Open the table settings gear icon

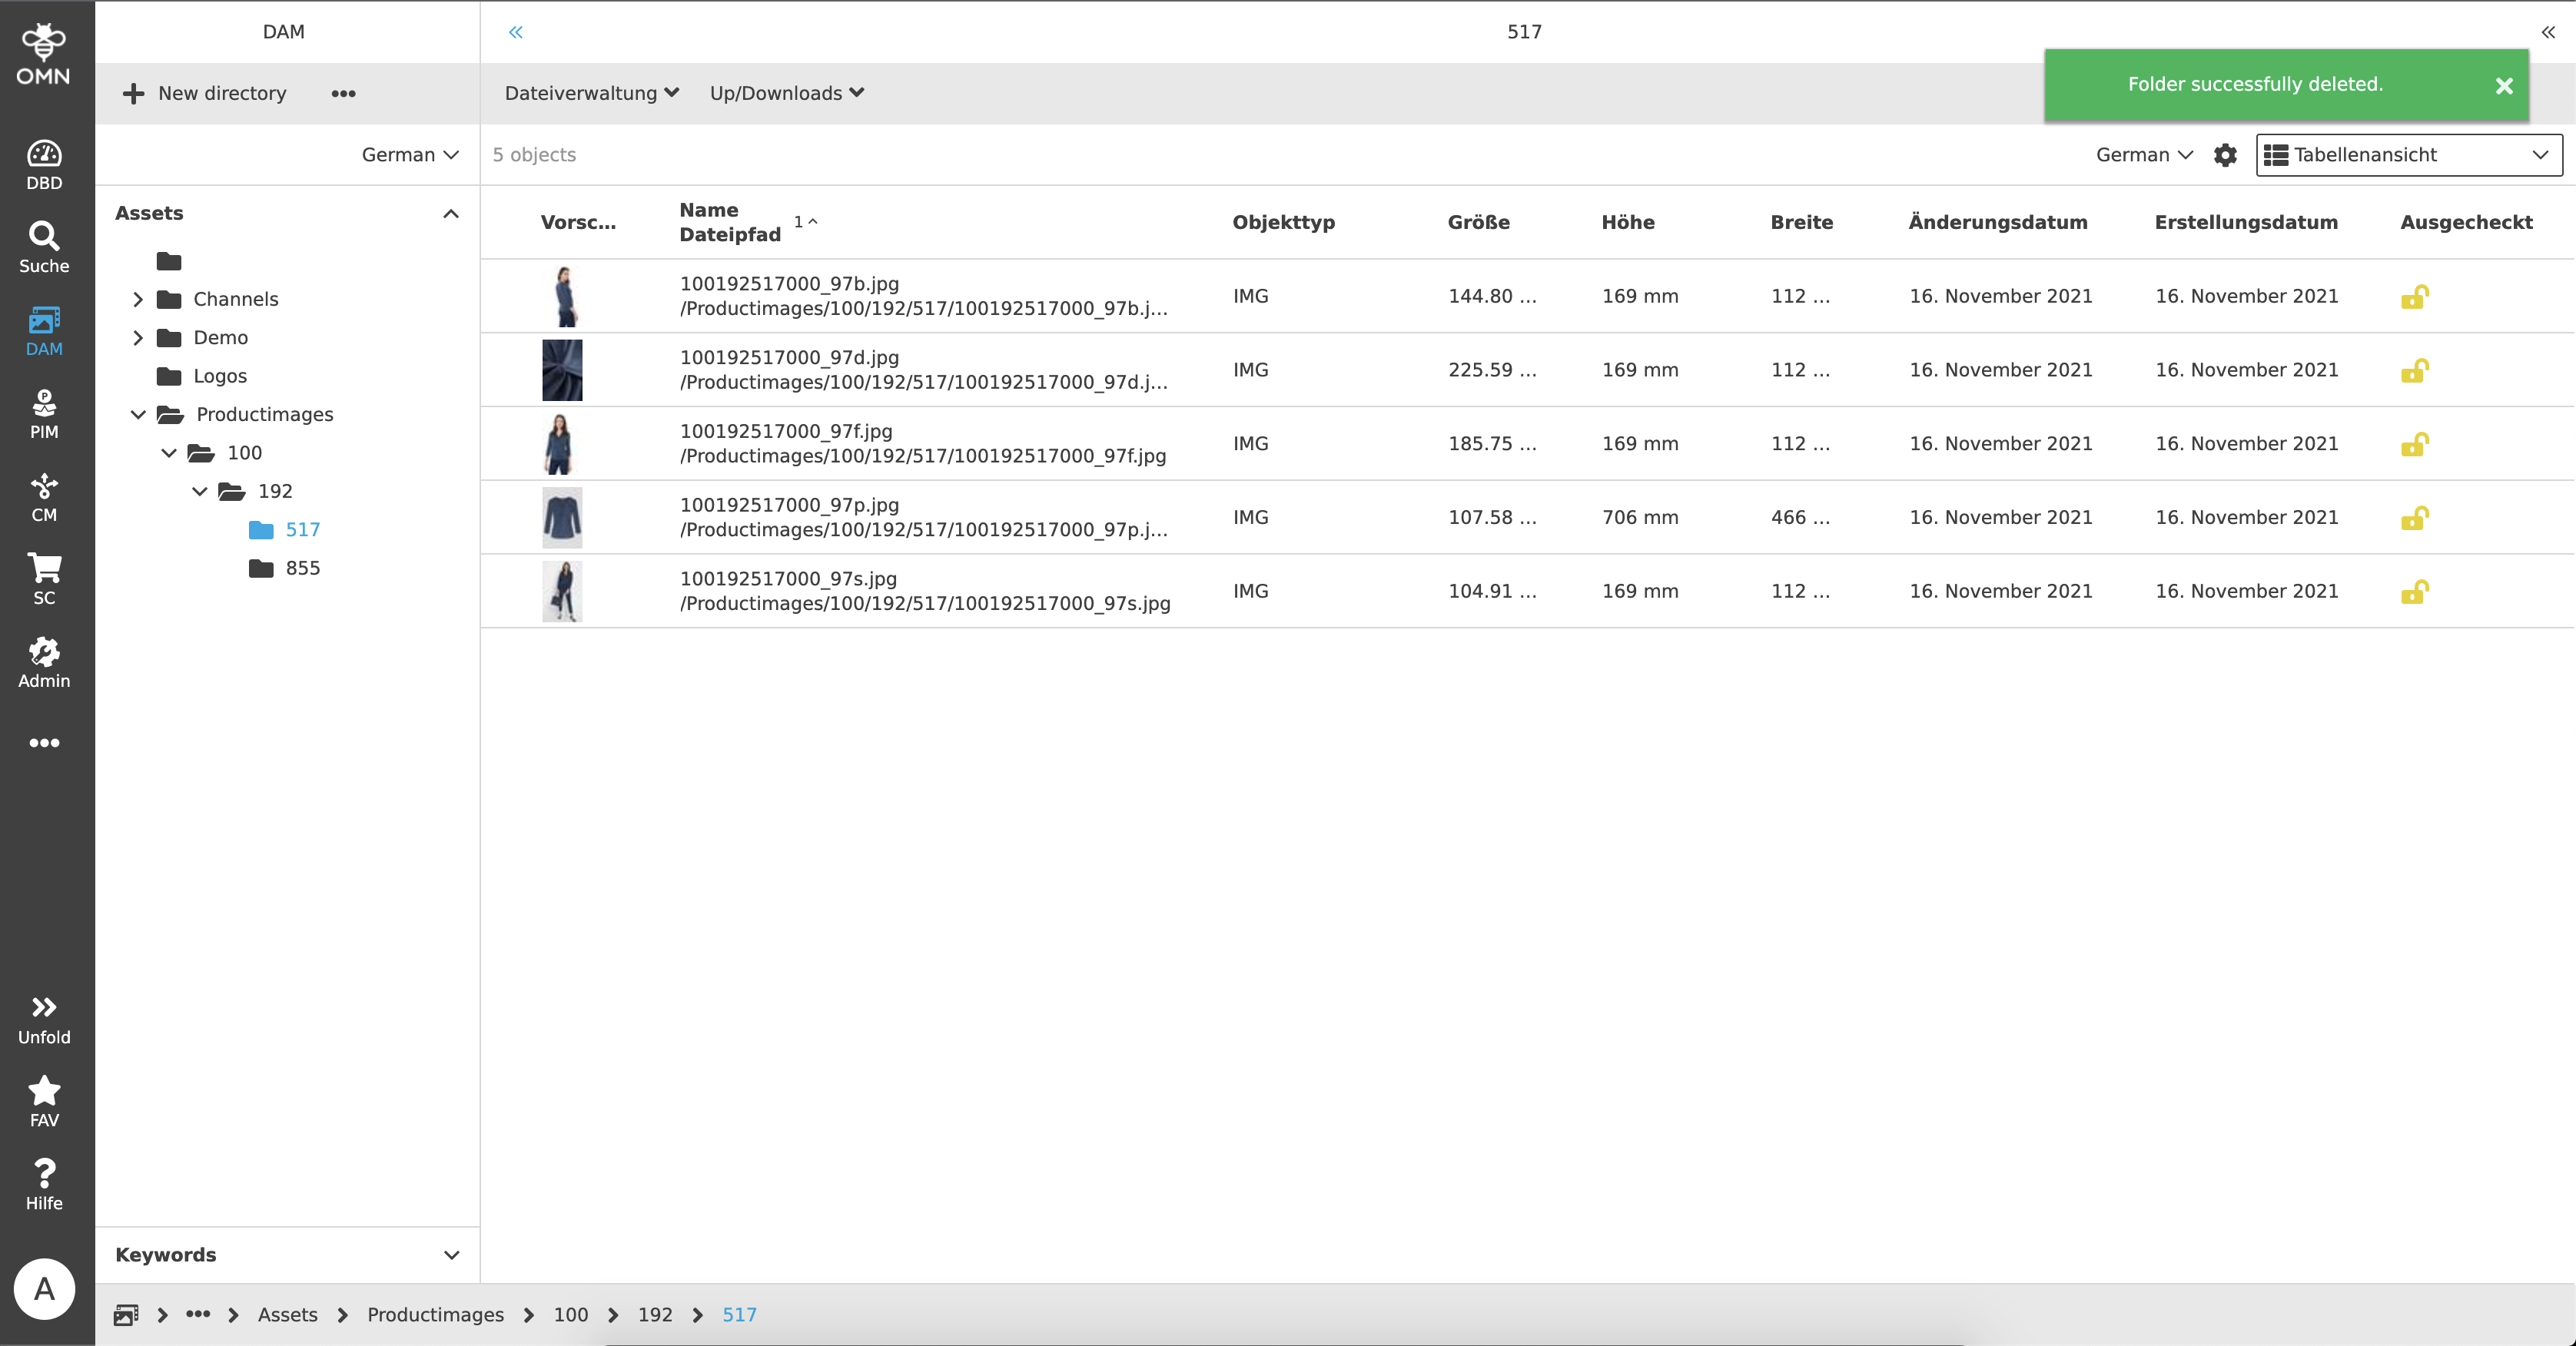click(x=2225, y=155)
